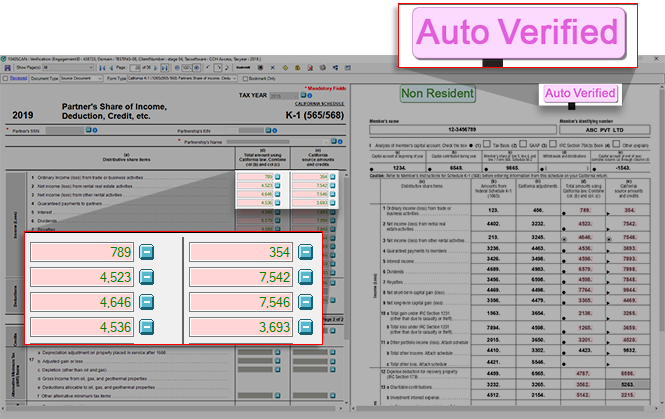Click the teal icon beside the 4,523 field

click(x=147, y=277)
